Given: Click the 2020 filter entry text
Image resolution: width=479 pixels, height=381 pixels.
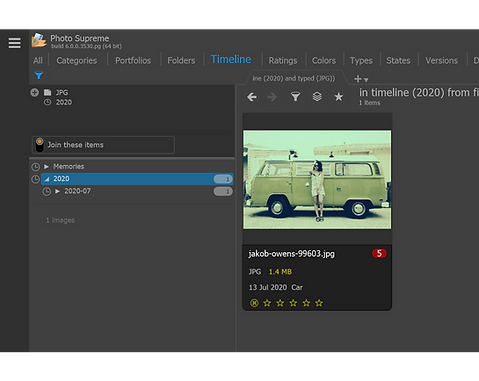Looking at the screenshot, I should tap(64, 102).
